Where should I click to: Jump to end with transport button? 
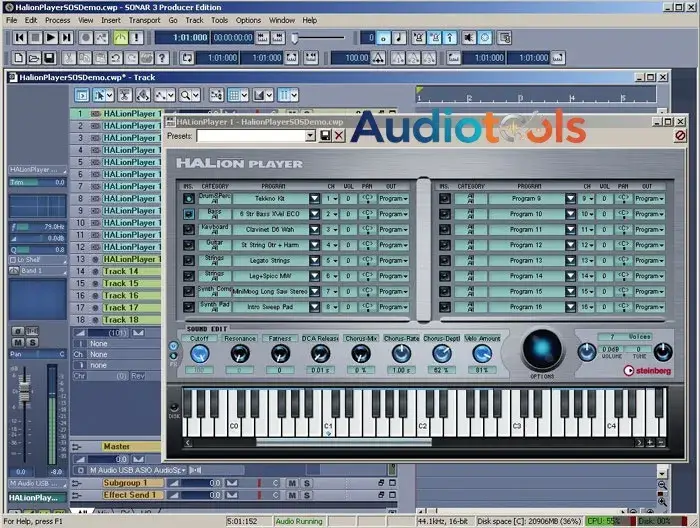click(67, 37)
